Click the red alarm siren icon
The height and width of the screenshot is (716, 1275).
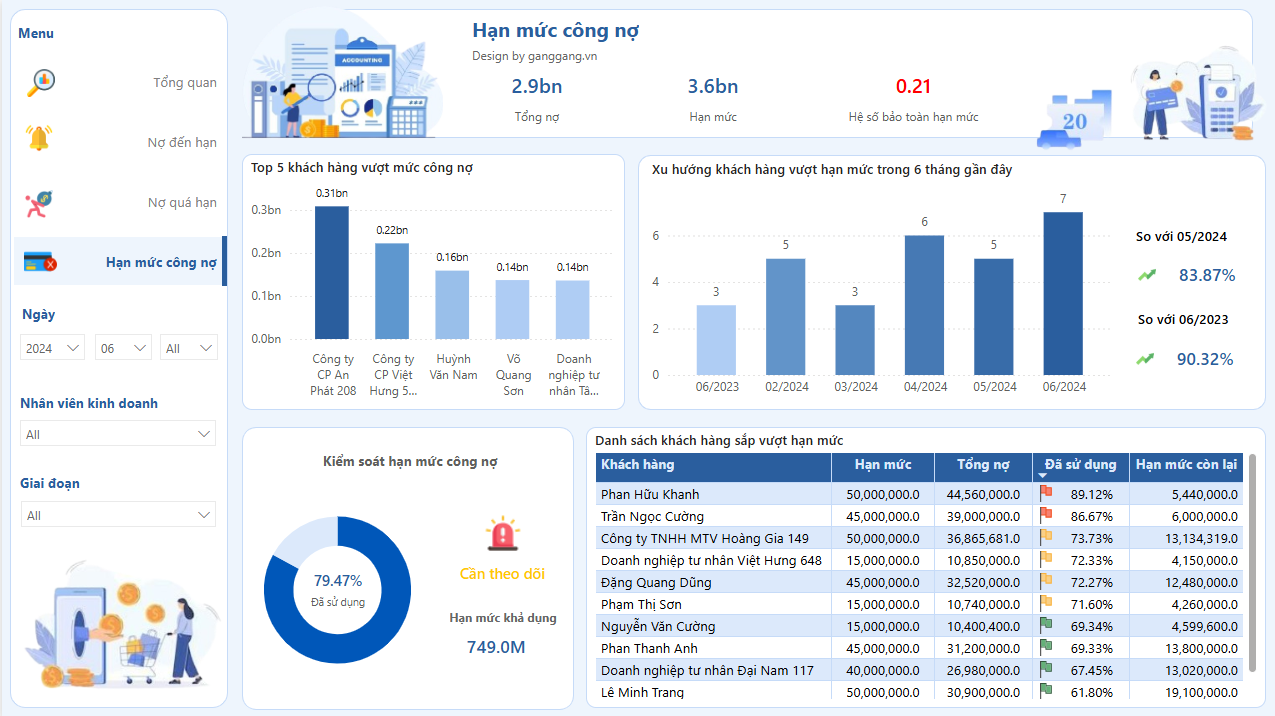pyautogui.click(x=502, y=535)
